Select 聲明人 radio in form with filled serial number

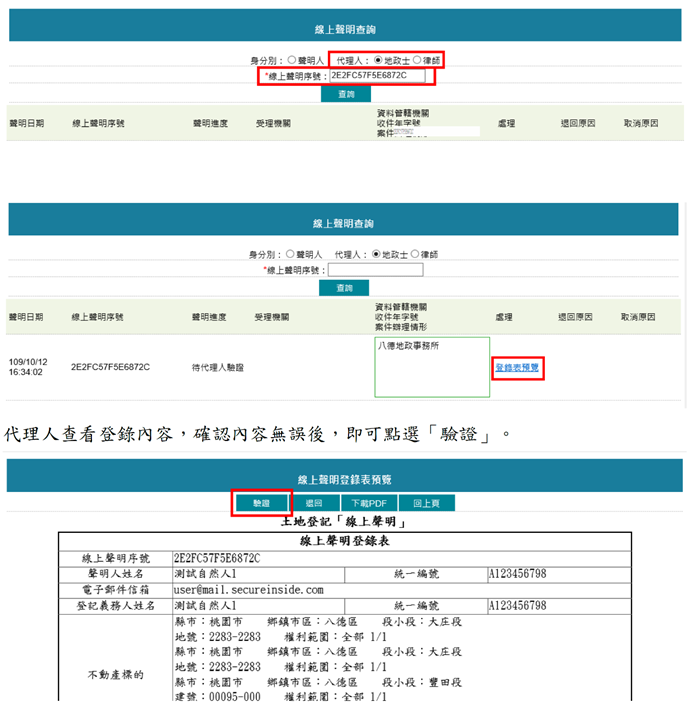pyautogui.click(x=291, y=60)
